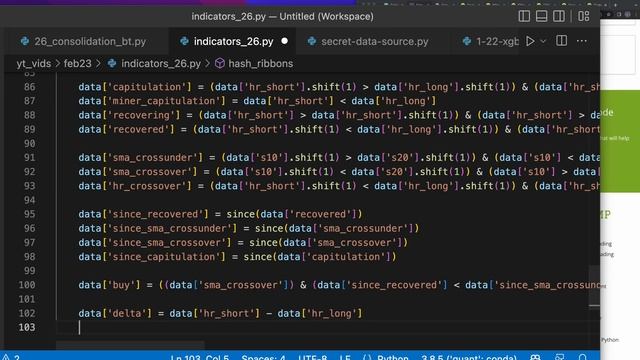Click the indicators_26.py breadcrumb
640x360 pixels.
[x=161, y=64]
